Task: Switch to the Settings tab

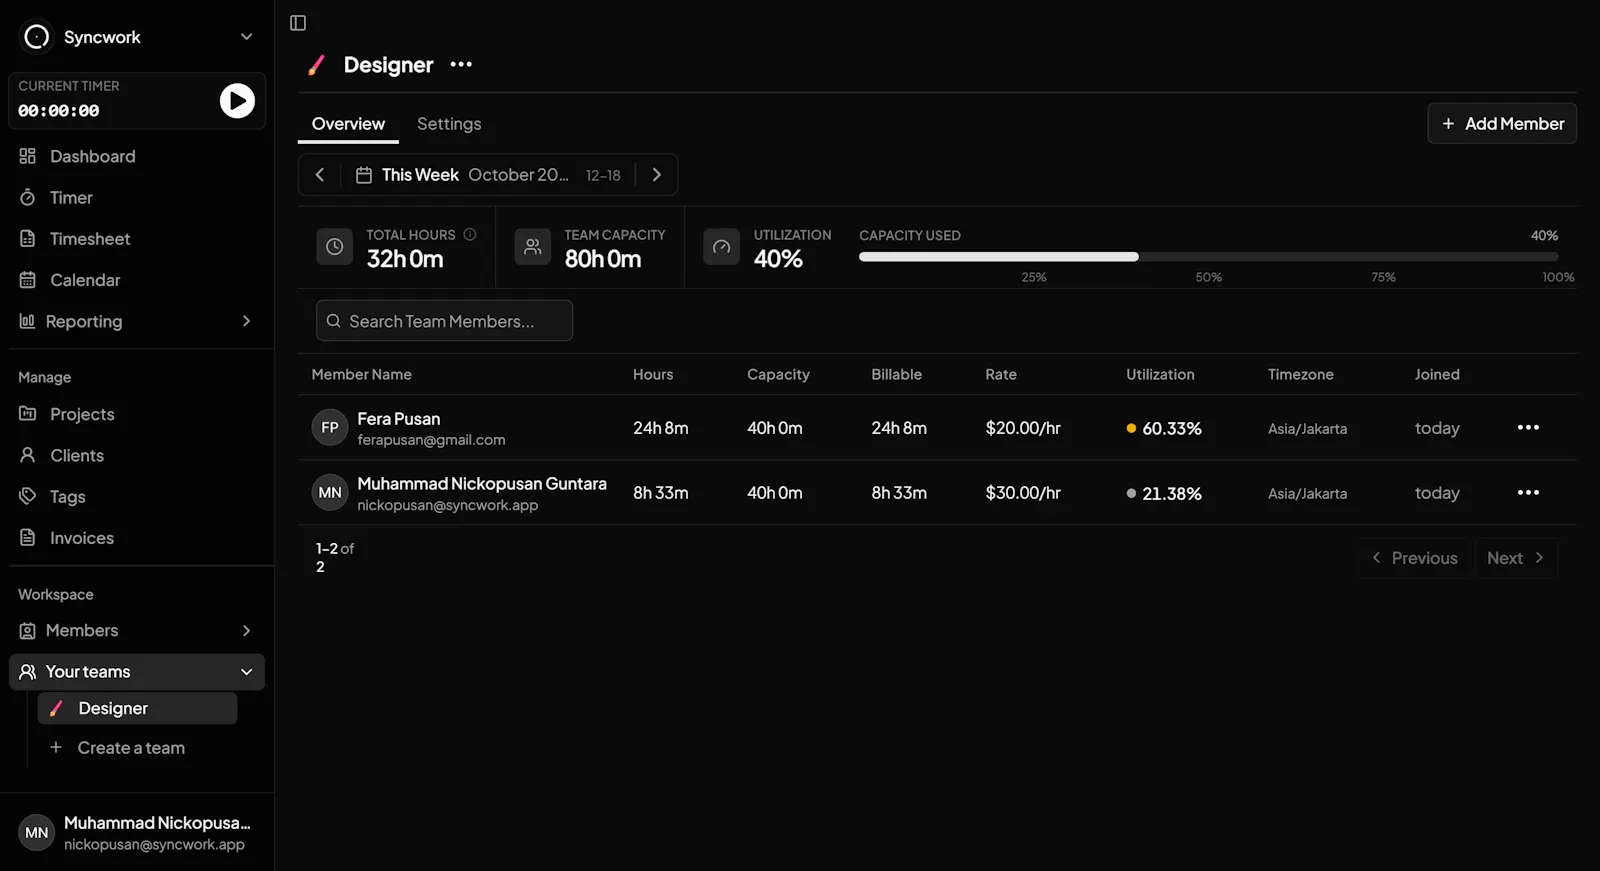Action: [x=449, y=124]
